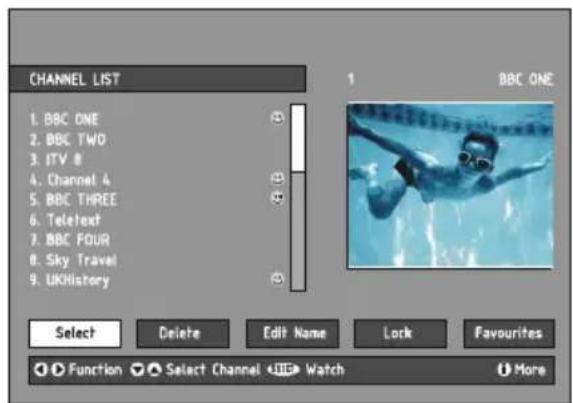Select channel 6. Teletext
This screenshot has width=573, height=403.
[65, 220]
